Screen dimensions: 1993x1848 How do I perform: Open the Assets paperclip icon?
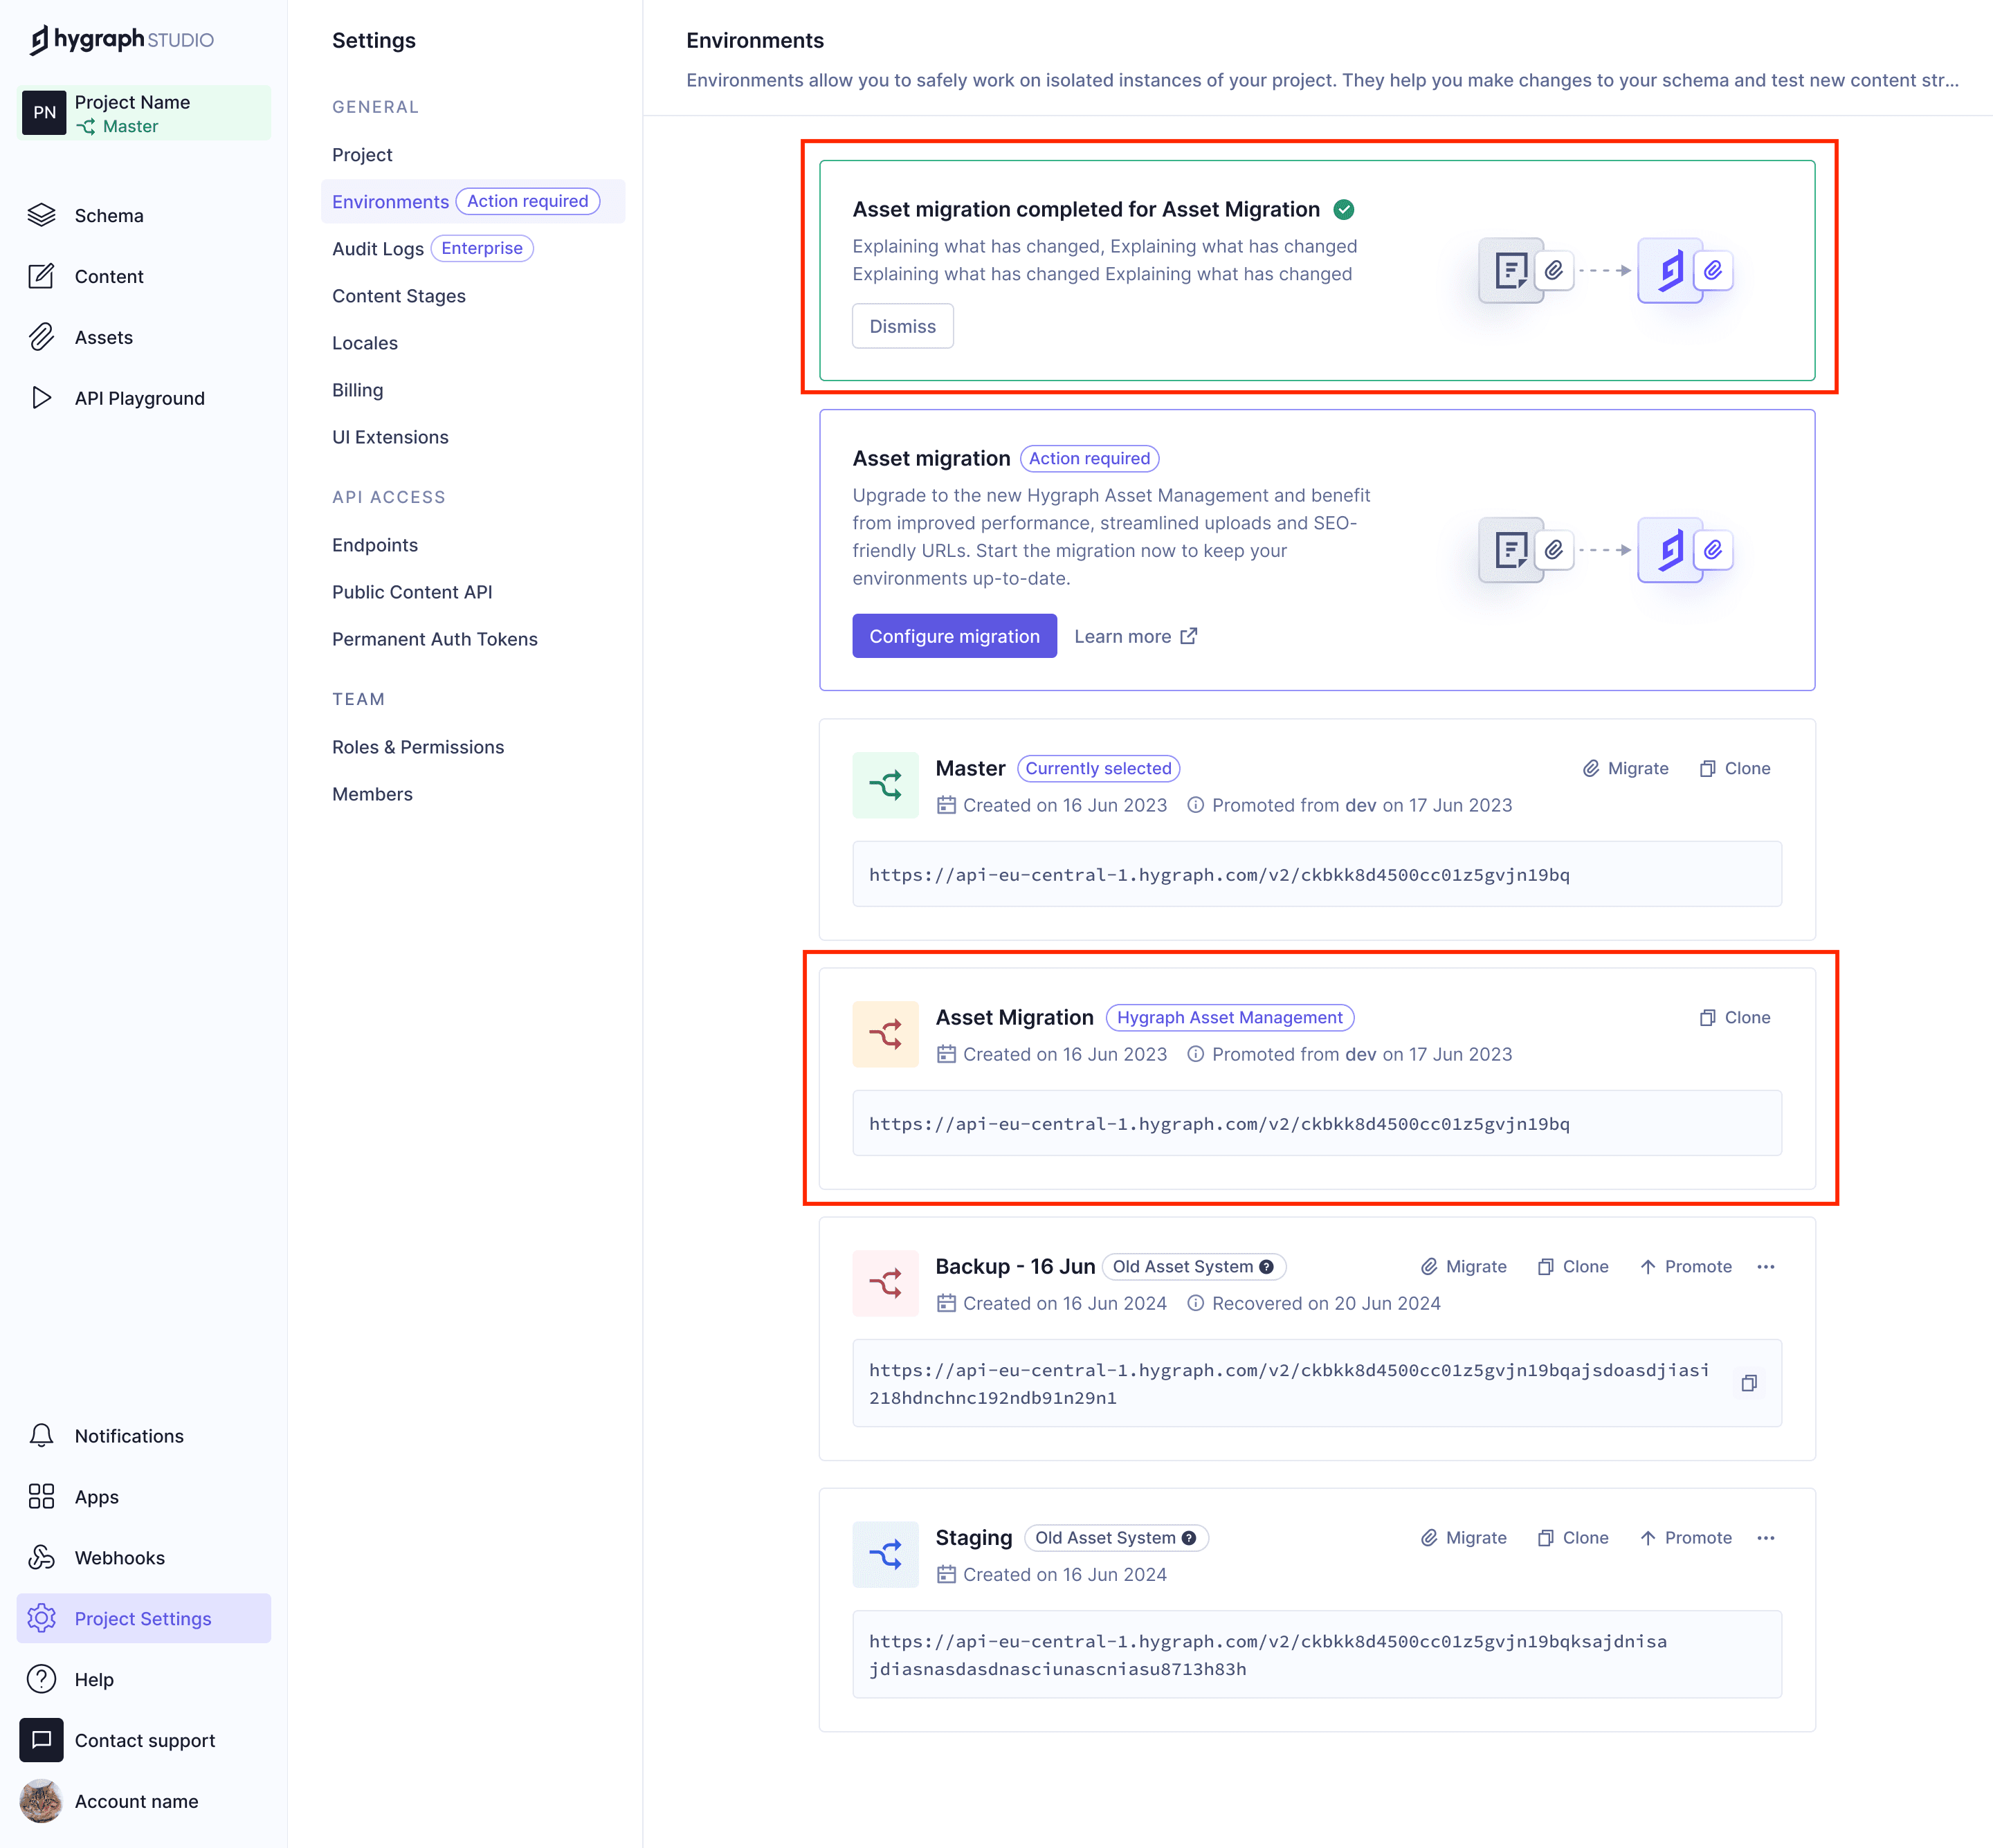pyautogui.click(x=41, y=337)
